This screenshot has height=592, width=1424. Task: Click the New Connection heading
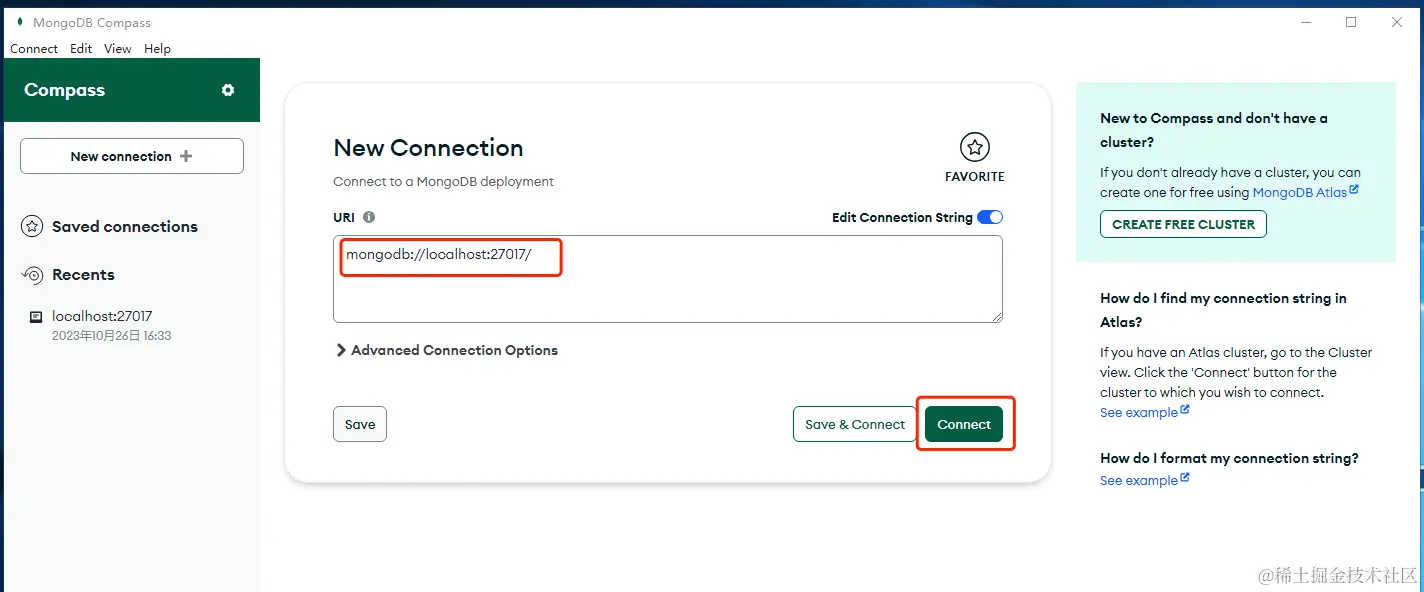pos(428,147)
